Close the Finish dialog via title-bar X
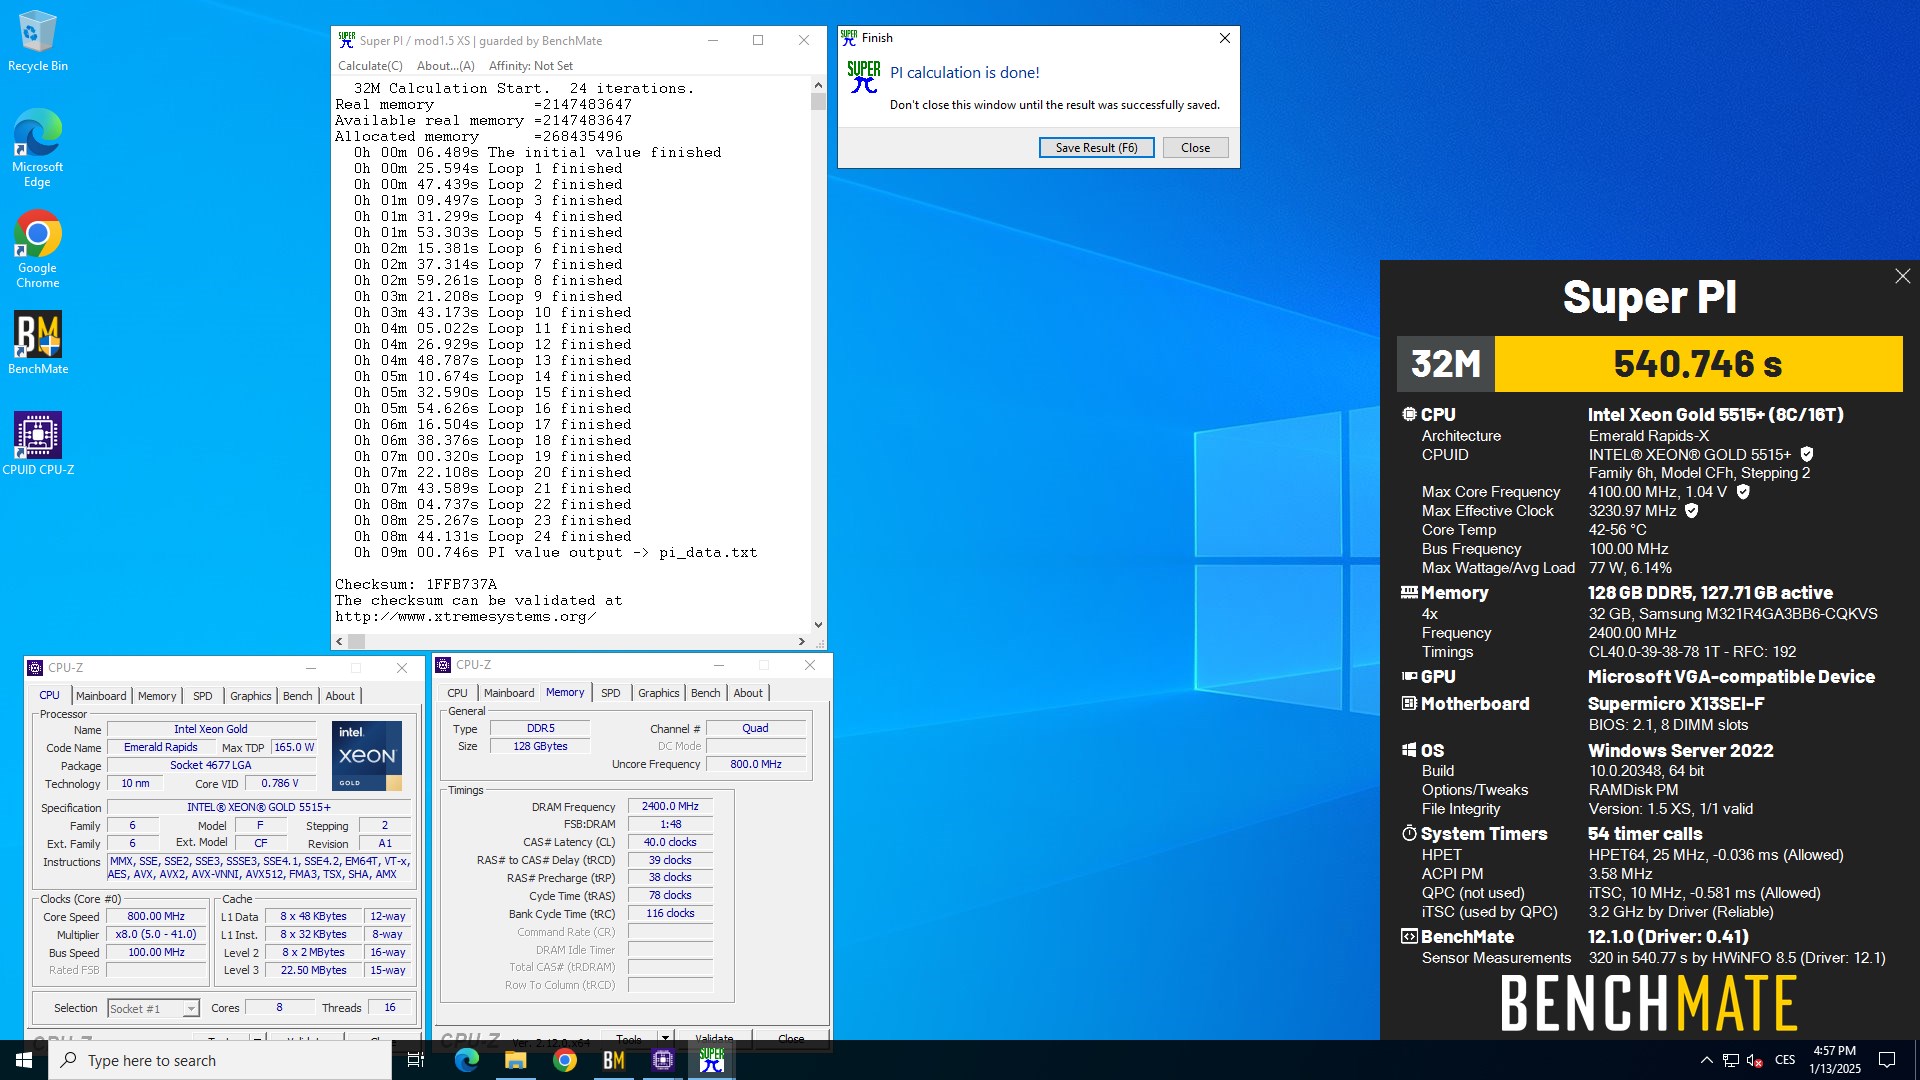The width and height of the screenshot is (1920, 1080). point(1224,38)
